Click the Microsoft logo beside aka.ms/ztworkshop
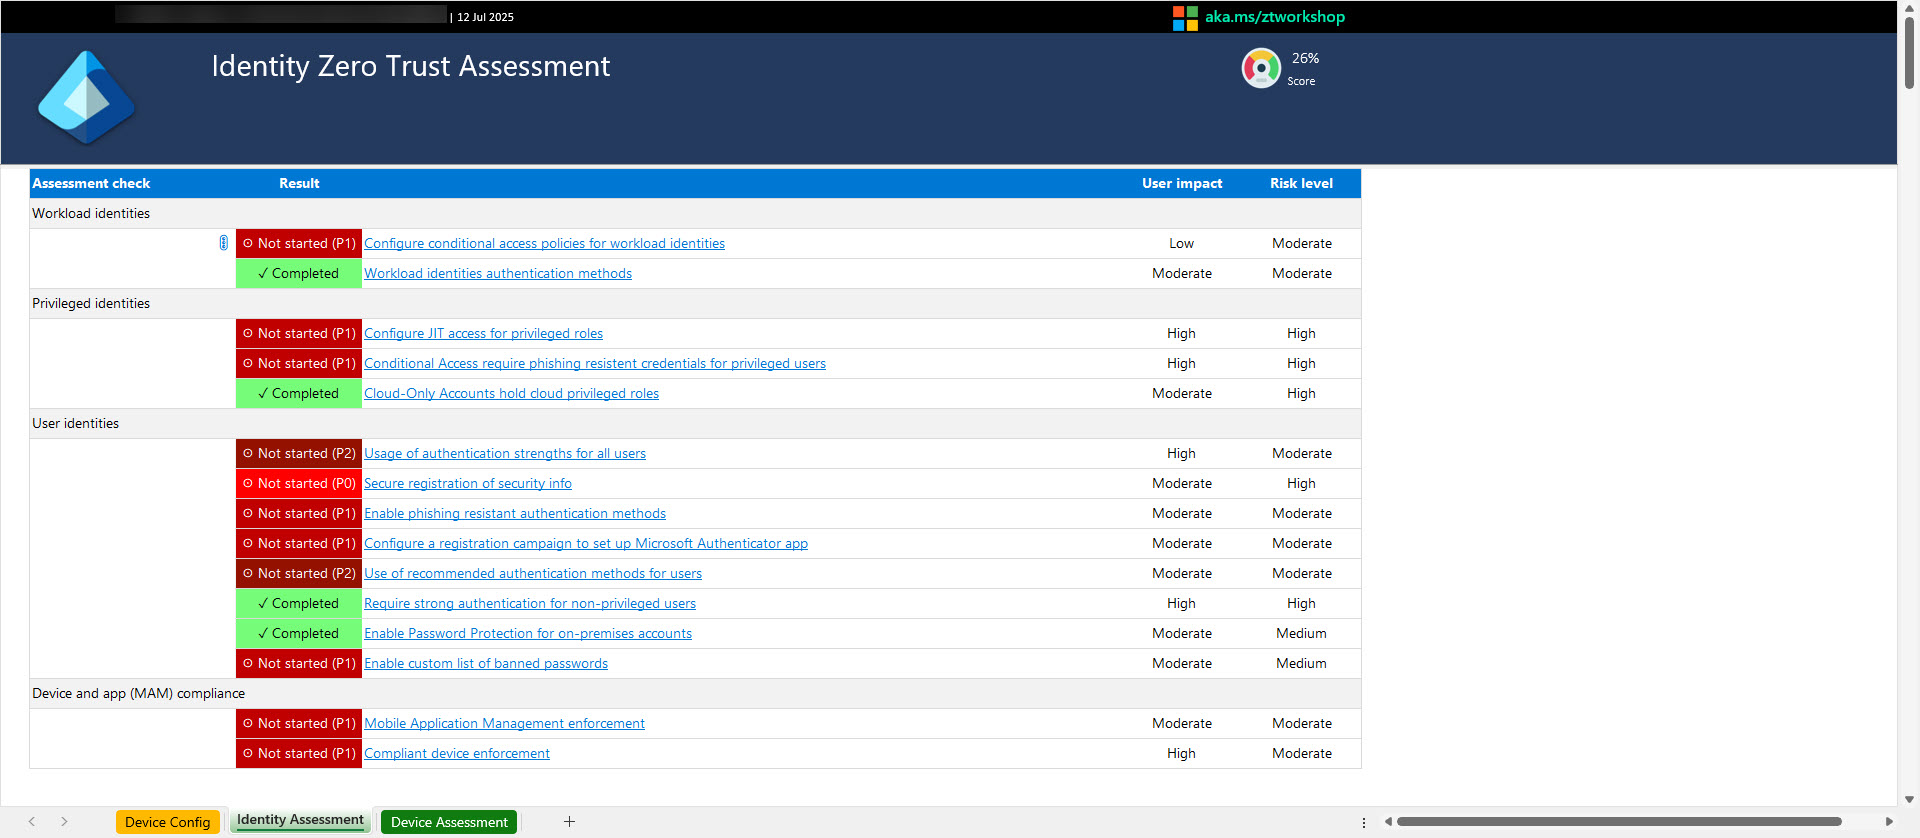The width and height of the screenshot is (1920, 838). [x=1185, y=17]
